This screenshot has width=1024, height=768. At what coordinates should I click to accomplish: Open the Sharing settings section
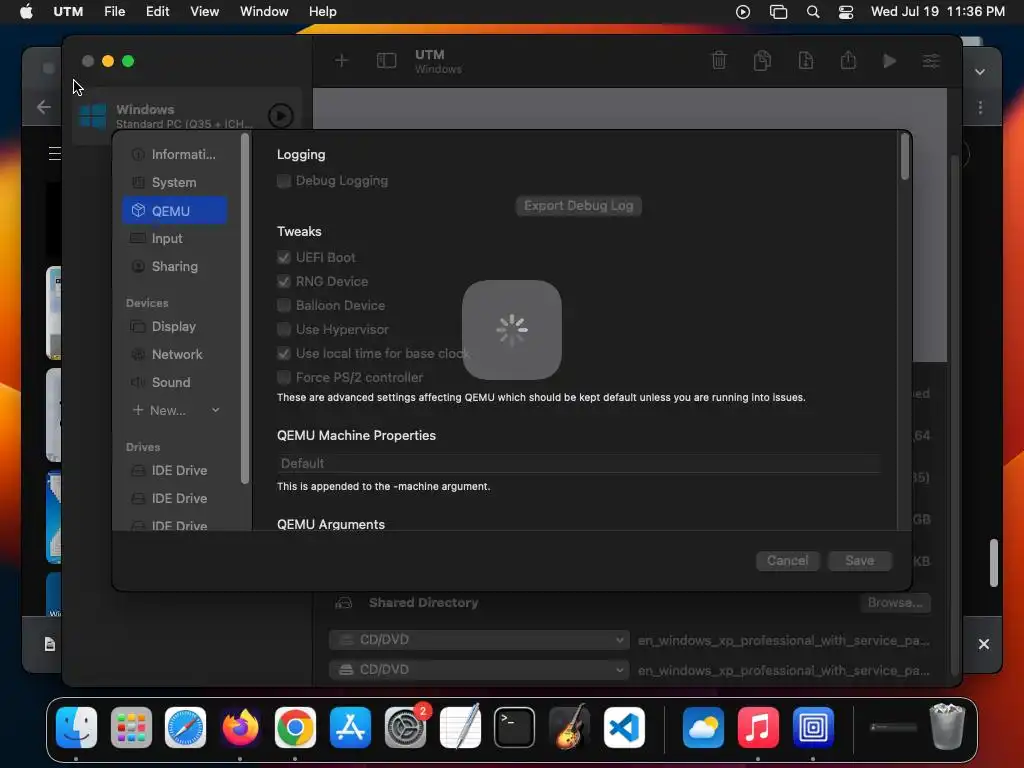pos(174,266)
